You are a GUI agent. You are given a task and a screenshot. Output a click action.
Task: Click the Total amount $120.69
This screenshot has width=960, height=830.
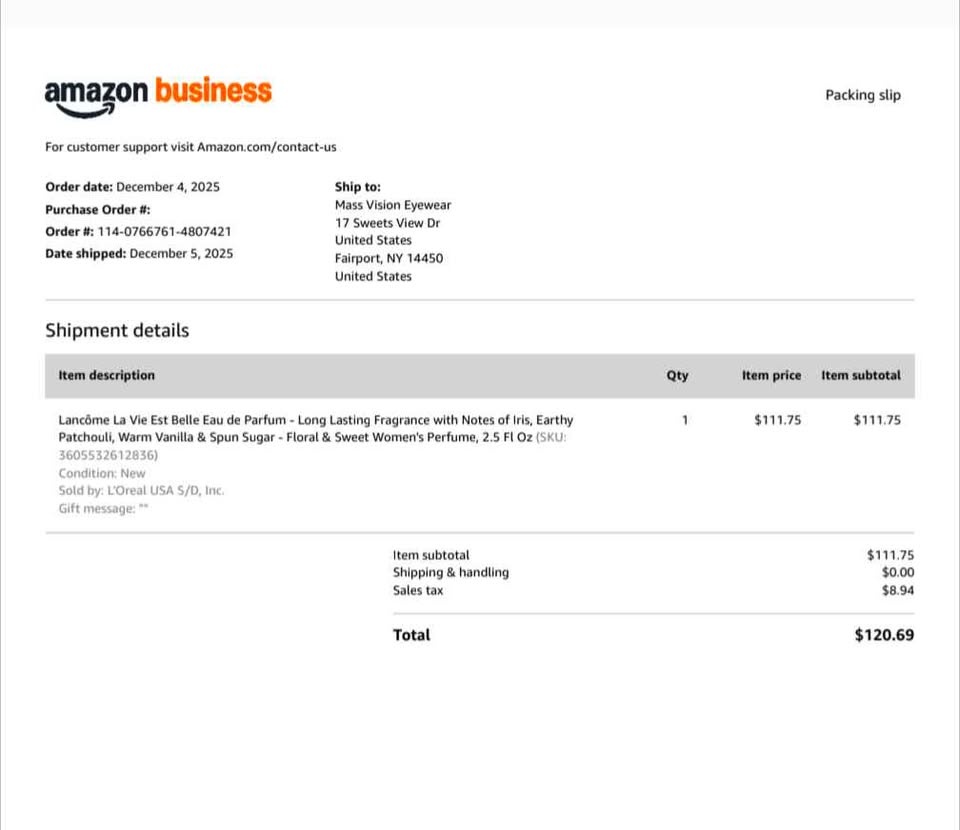[x=884, y=635]
